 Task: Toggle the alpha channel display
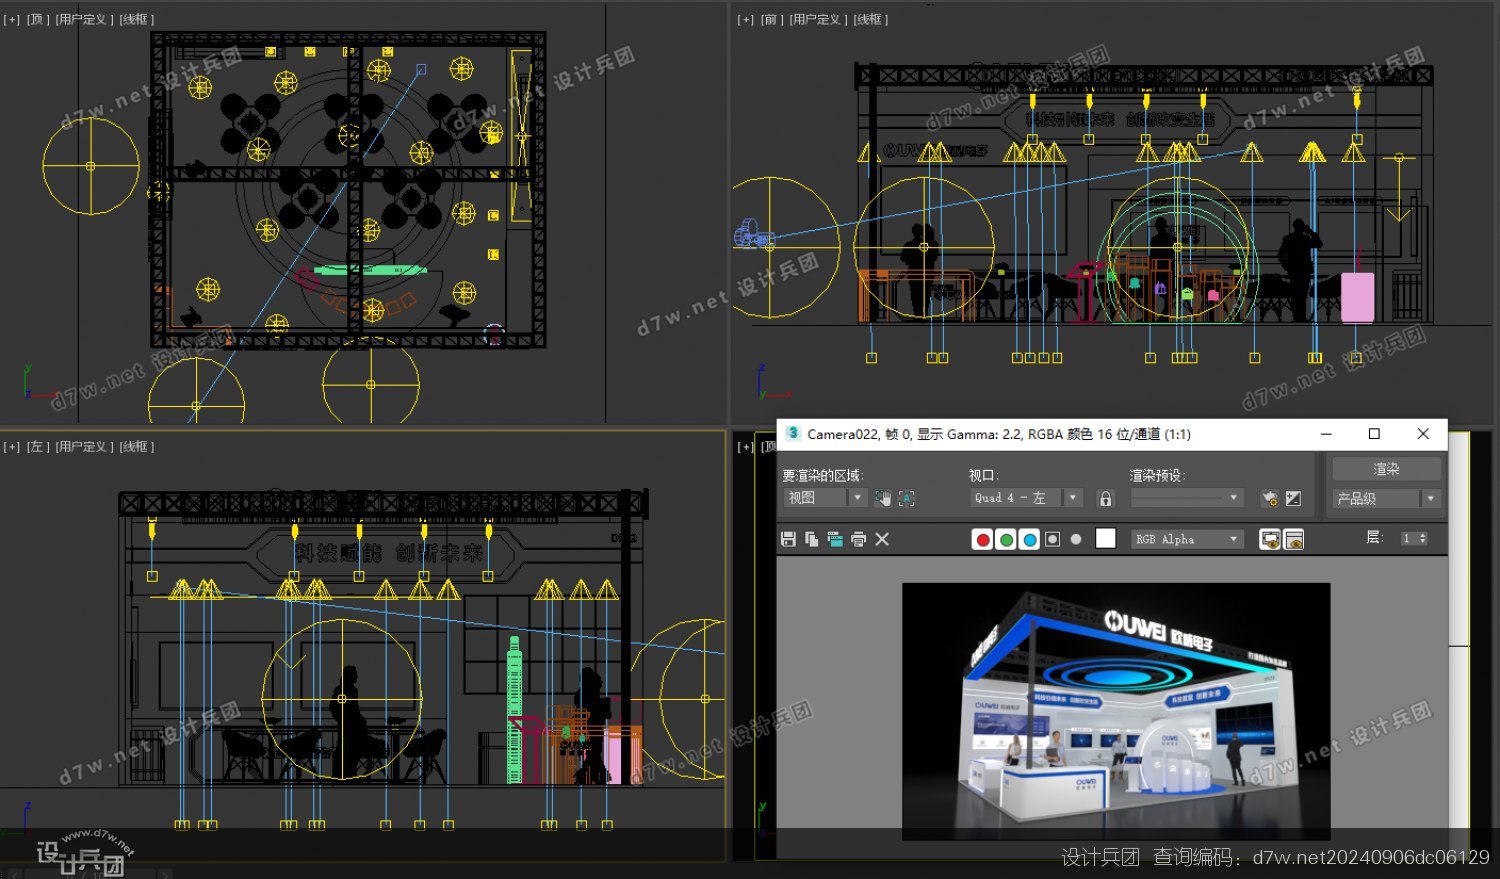1052,539
